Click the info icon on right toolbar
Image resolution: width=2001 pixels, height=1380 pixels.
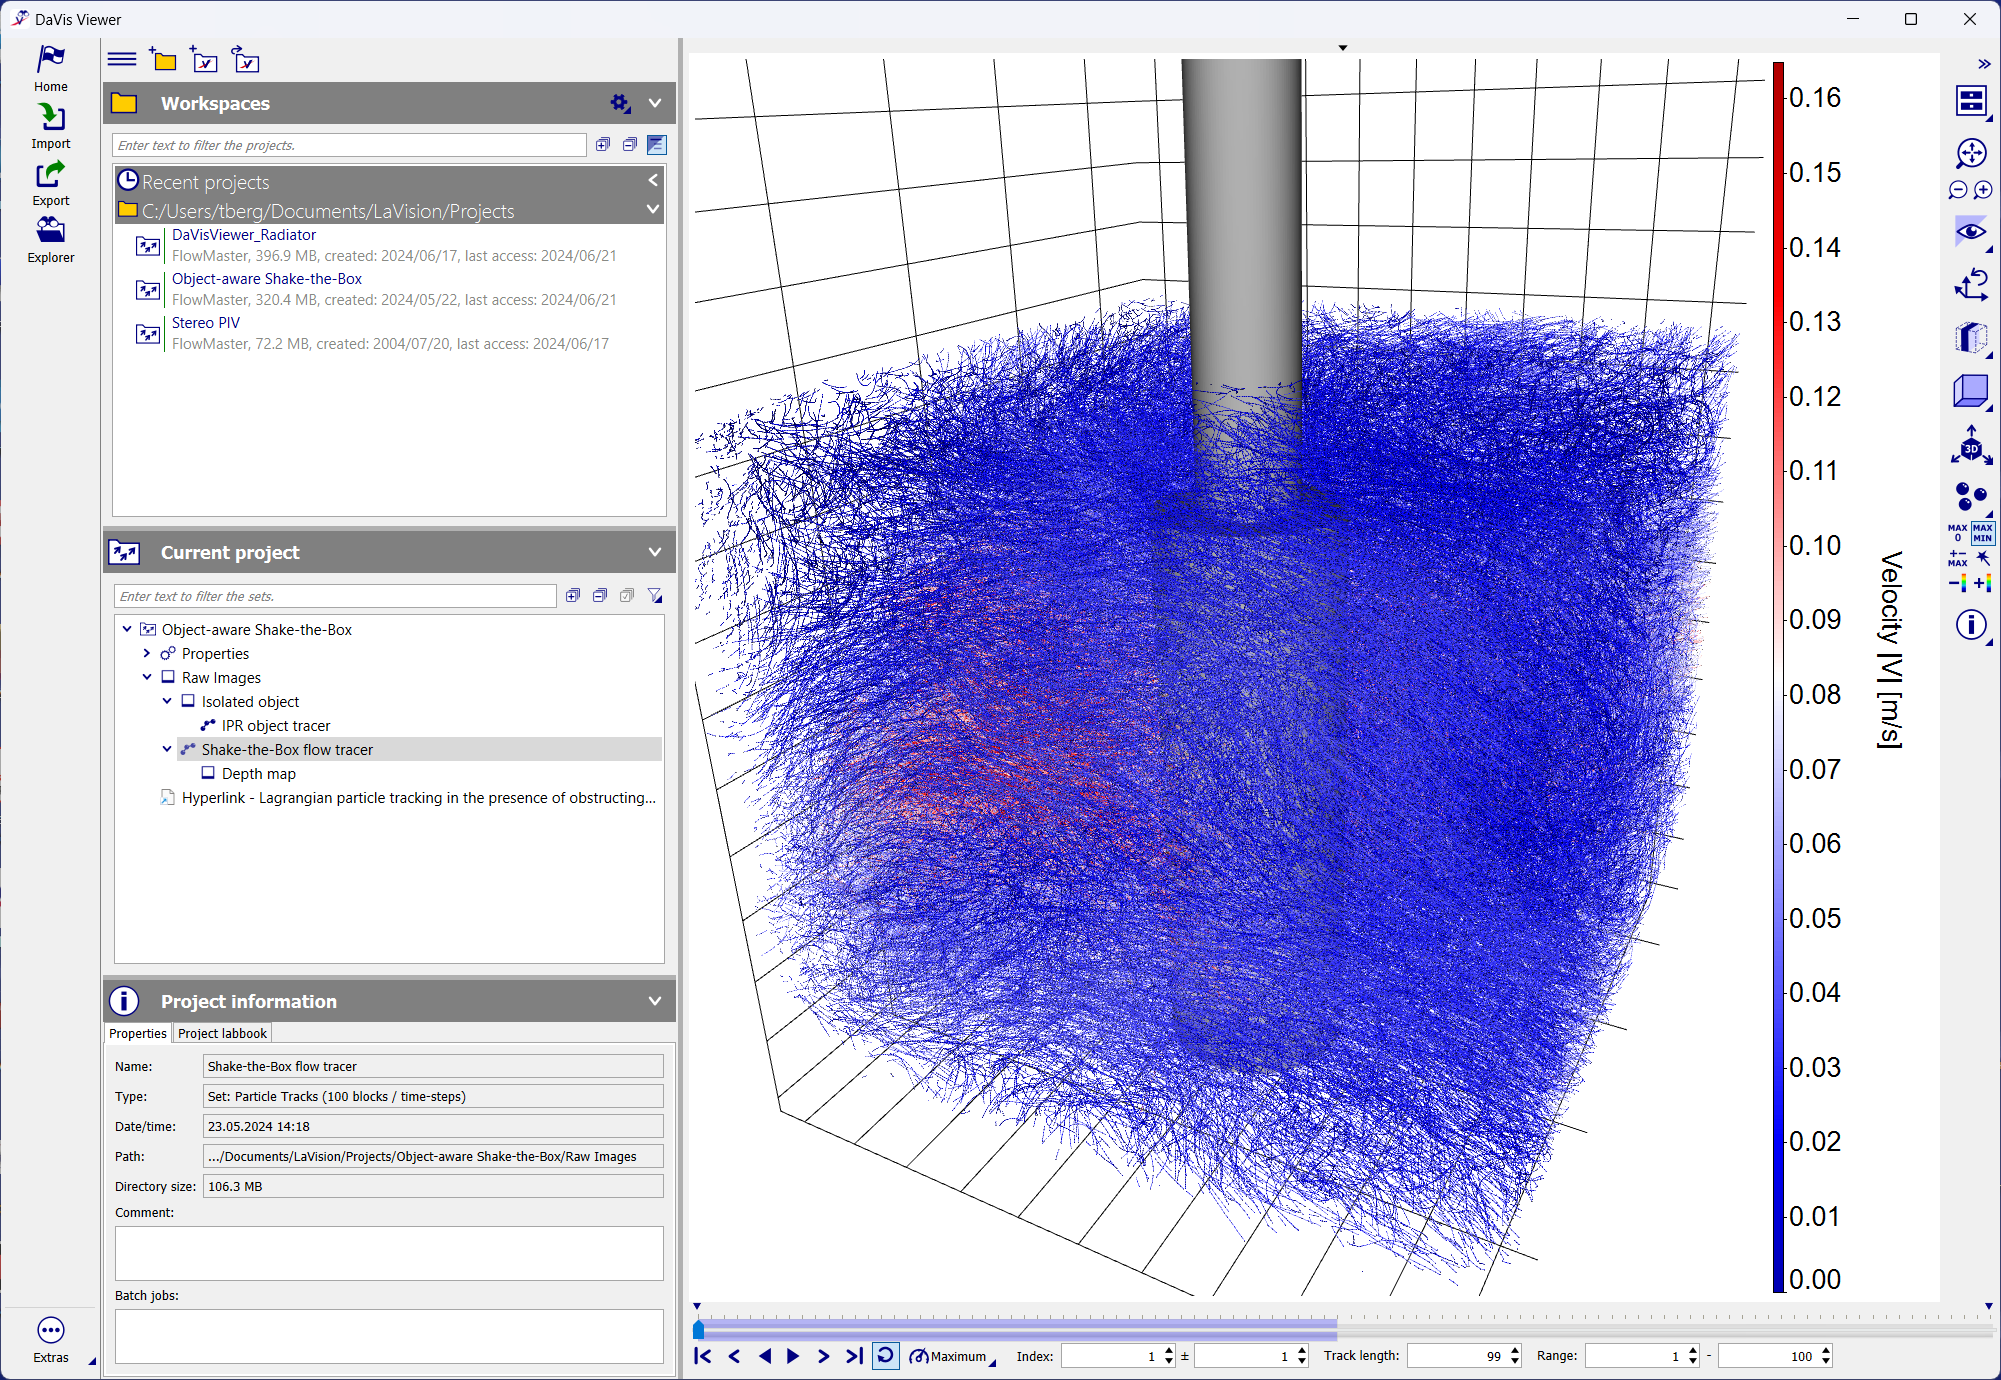pos(1971,625)
